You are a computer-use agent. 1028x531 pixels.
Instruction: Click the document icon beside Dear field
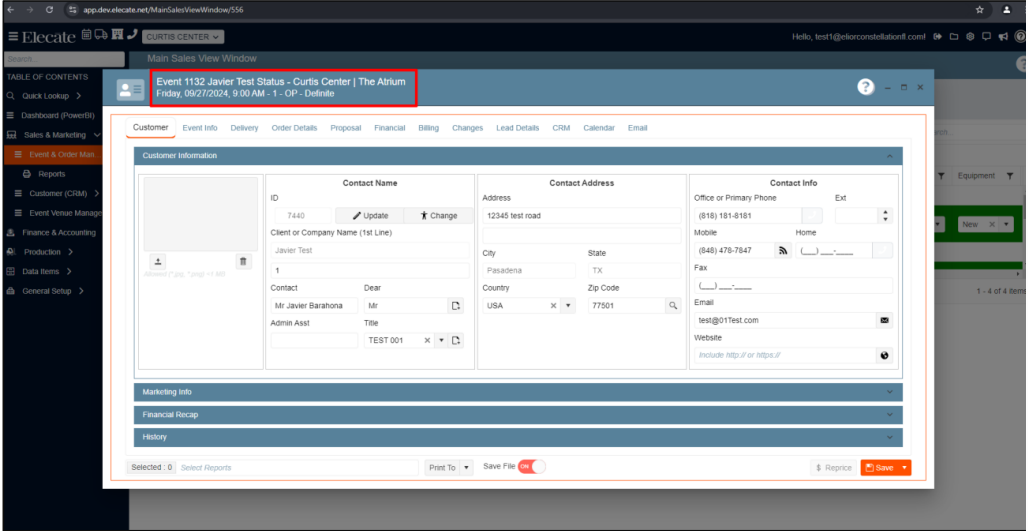tap(456, 305)
